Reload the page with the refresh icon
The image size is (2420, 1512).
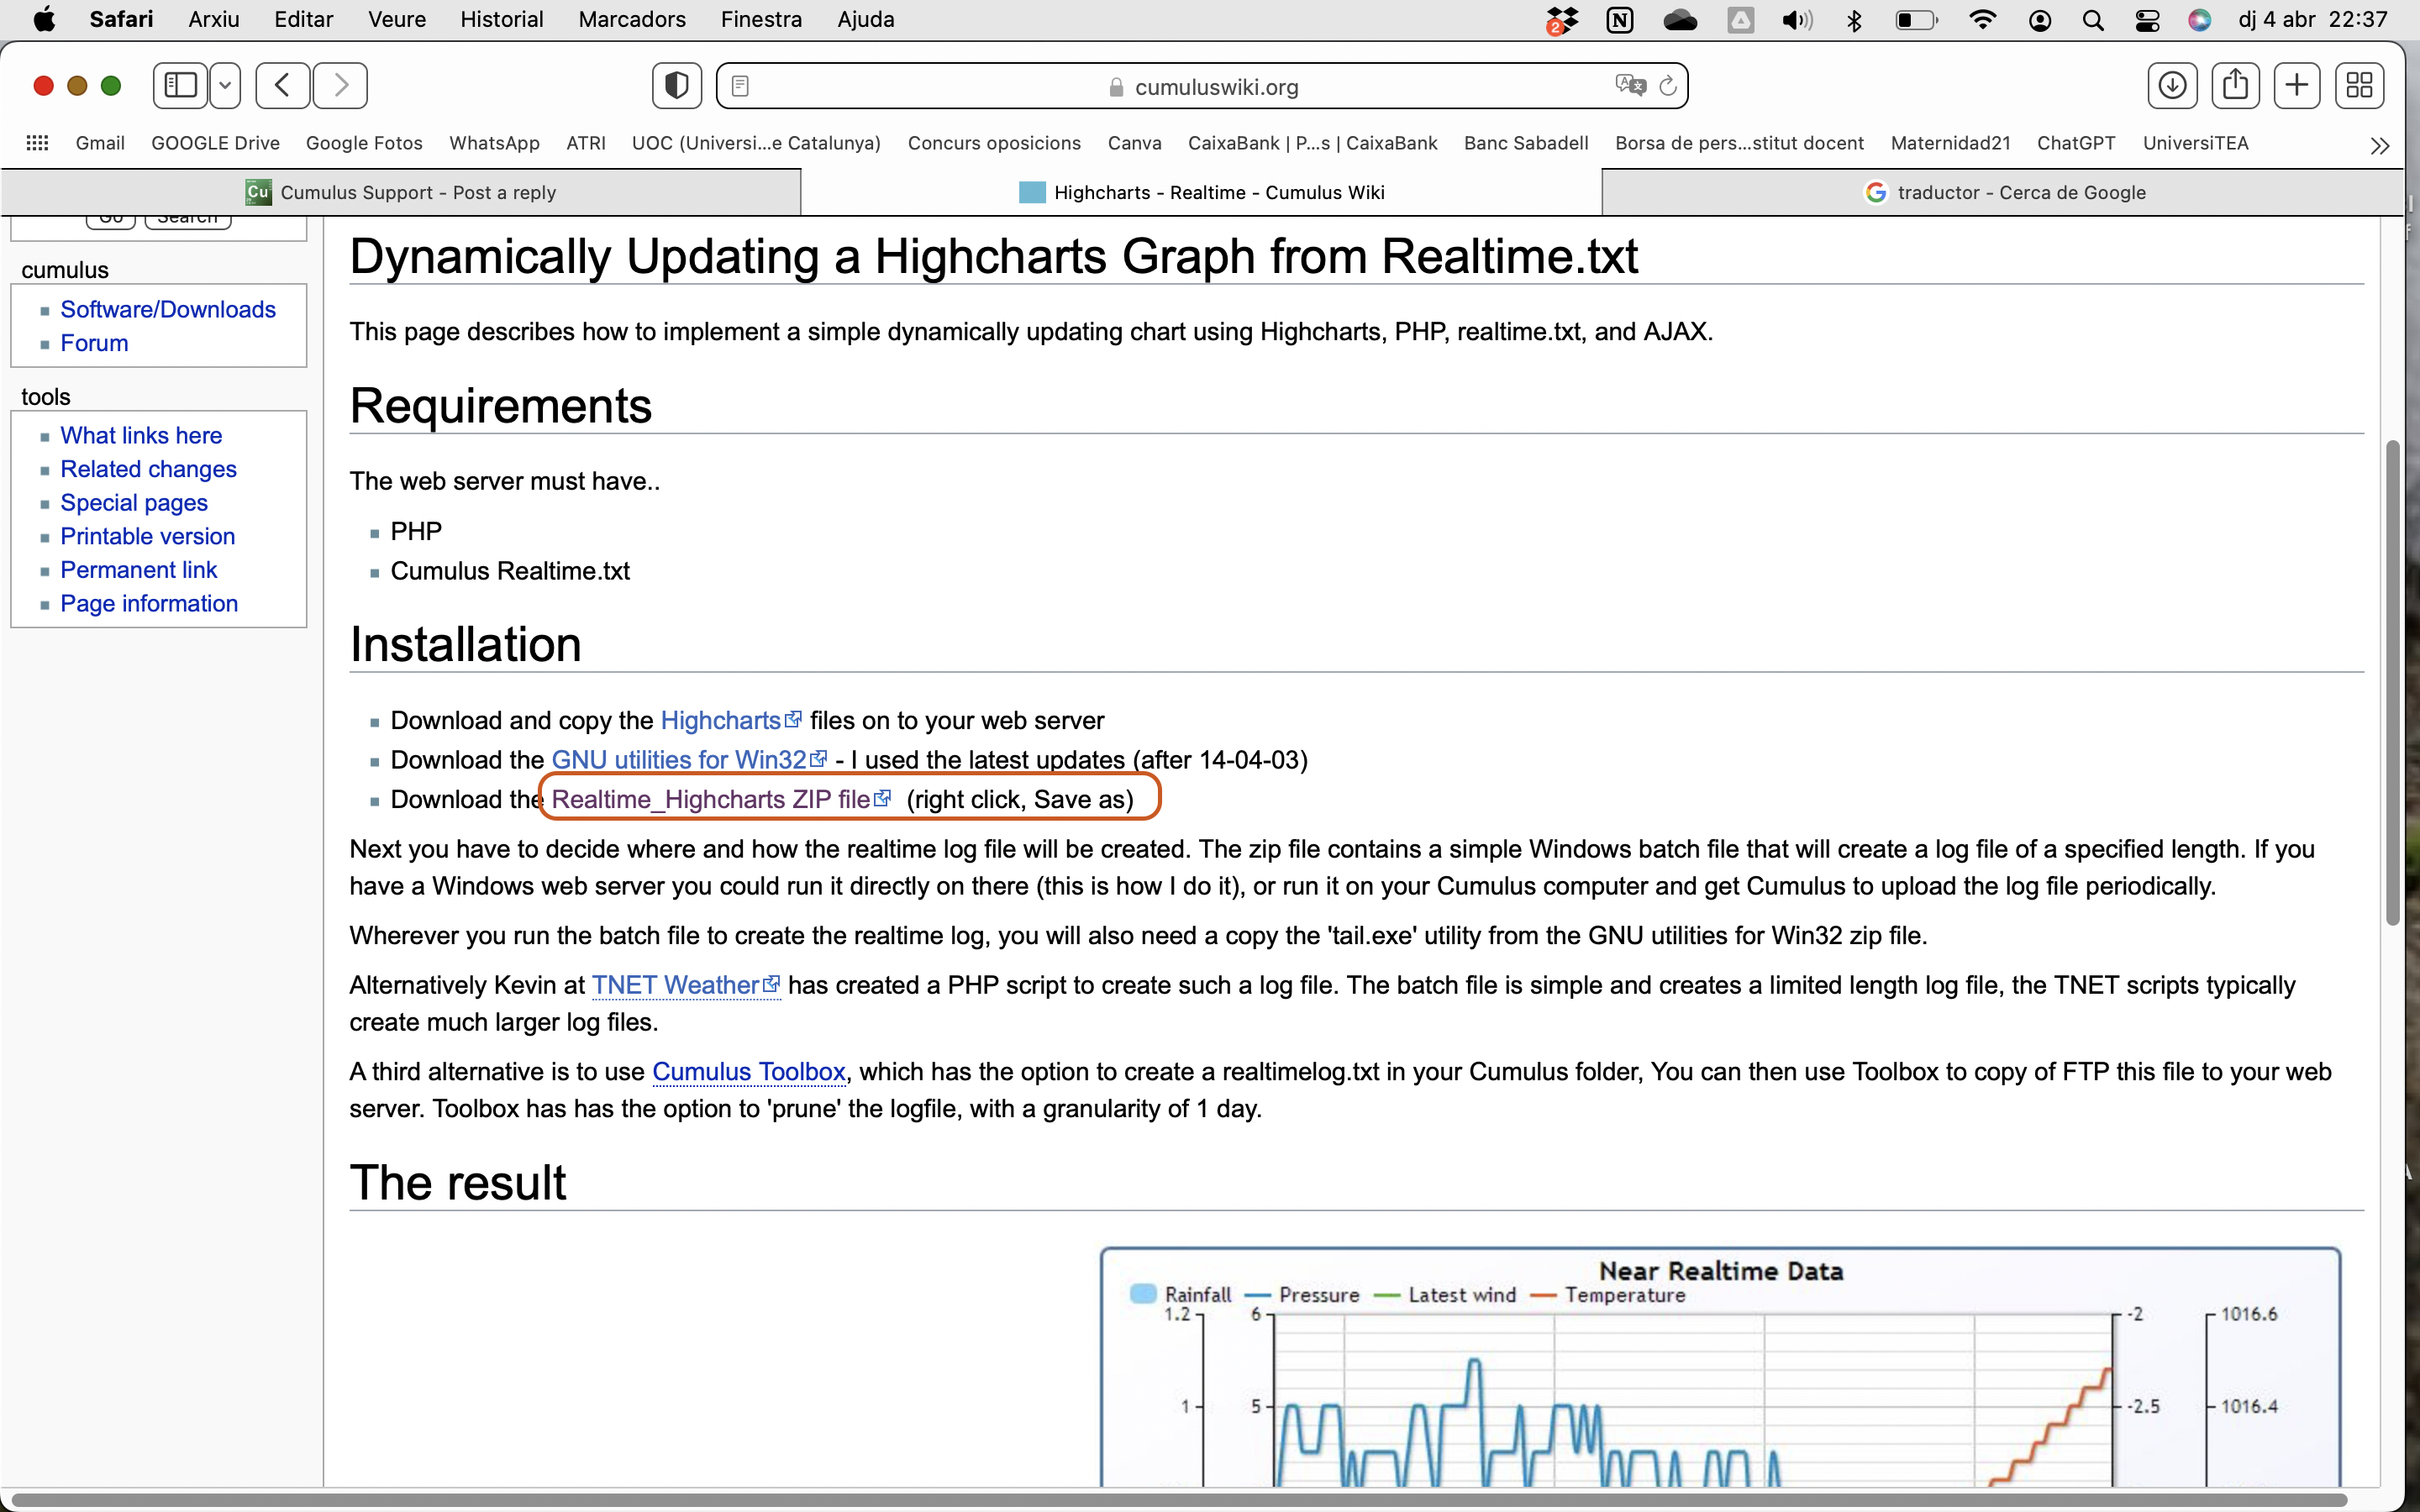click(x=1668, y=86)
